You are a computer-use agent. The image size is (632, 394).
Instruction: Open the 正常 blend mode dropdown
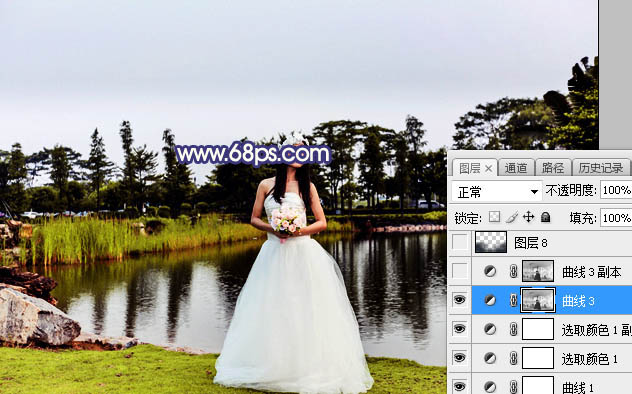click(497, 192)
